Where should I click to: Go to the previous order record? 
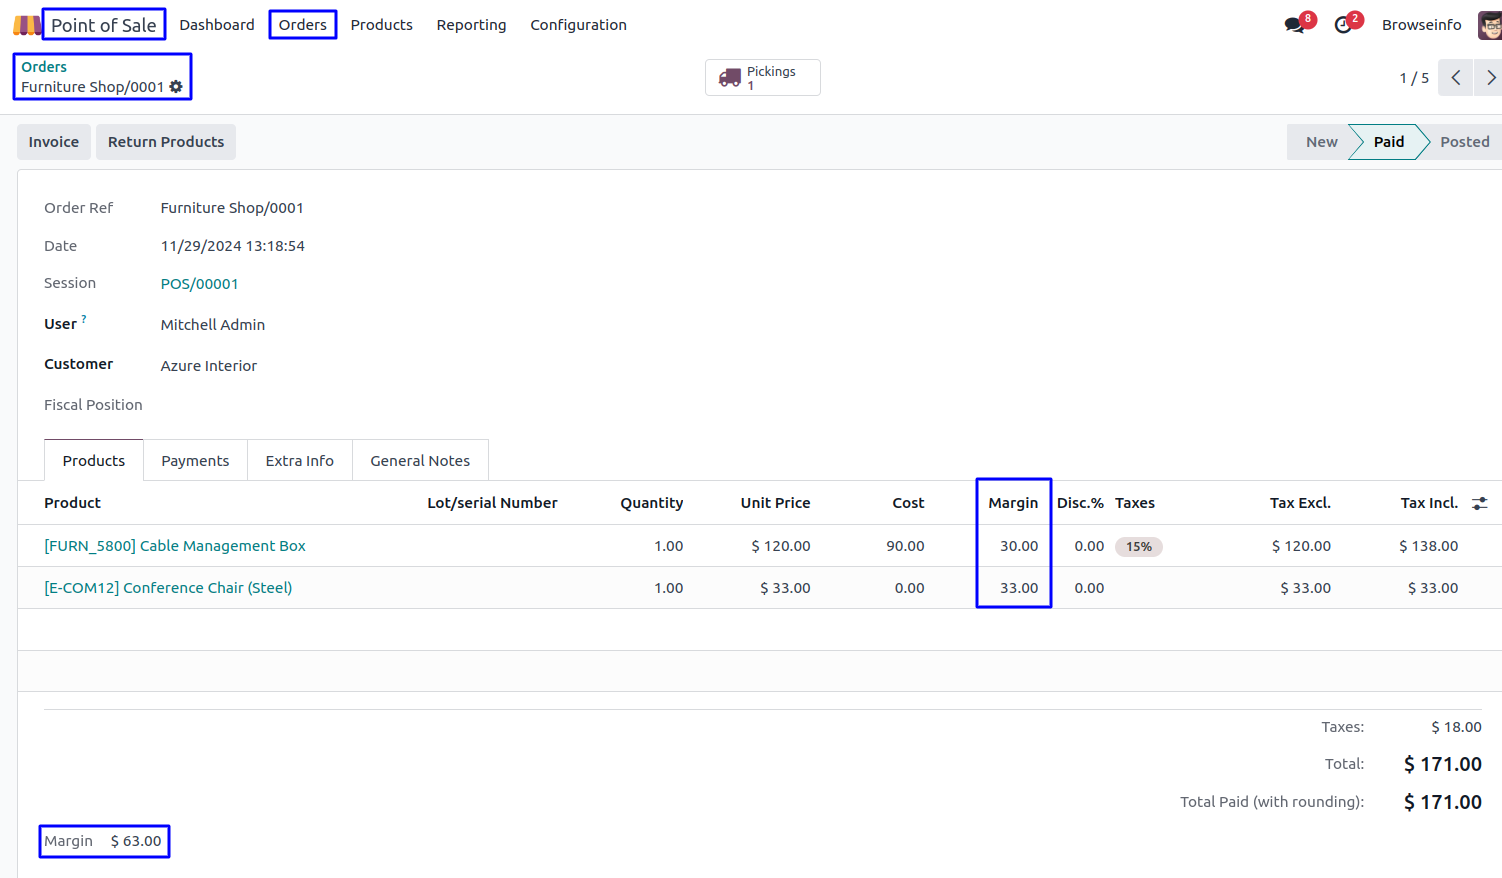coord(1456,78)
